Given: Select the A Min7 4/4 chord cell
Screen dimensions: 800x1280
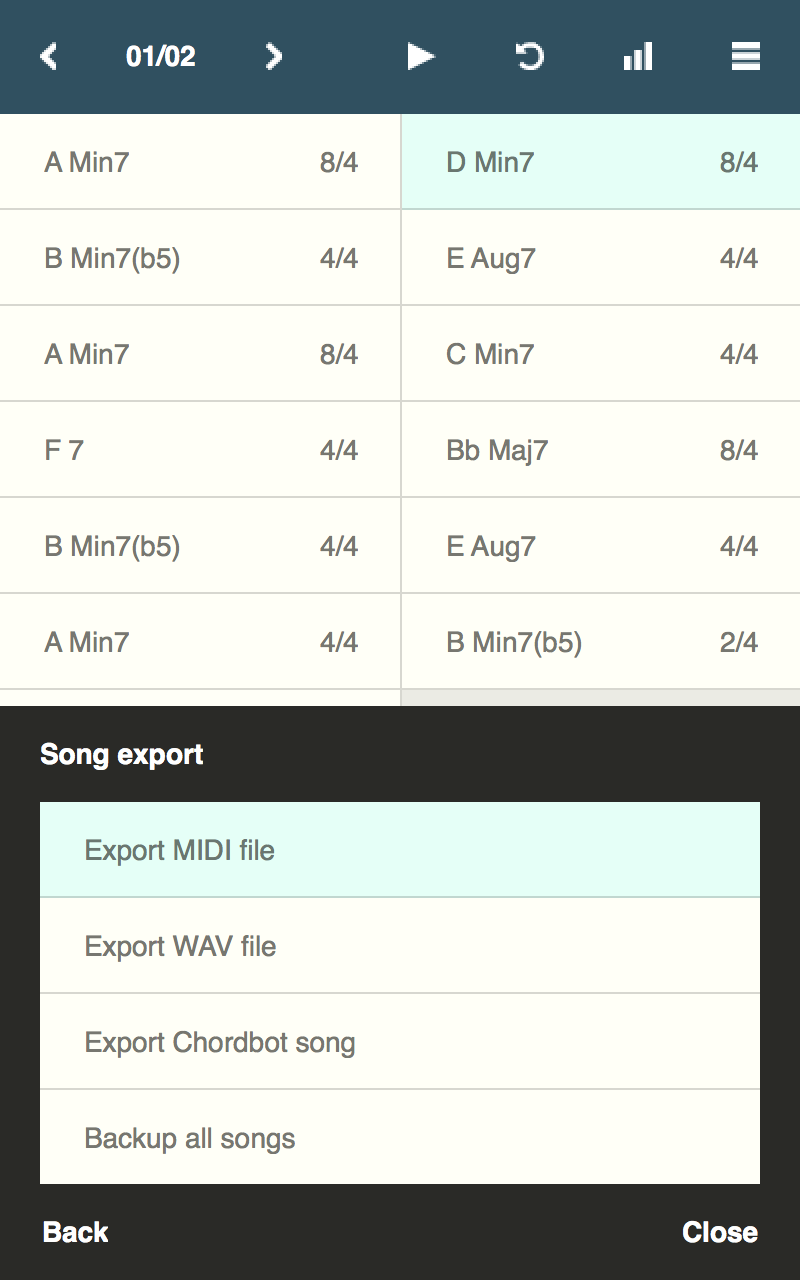Looking at the screenshot, I should click(200, 642).
